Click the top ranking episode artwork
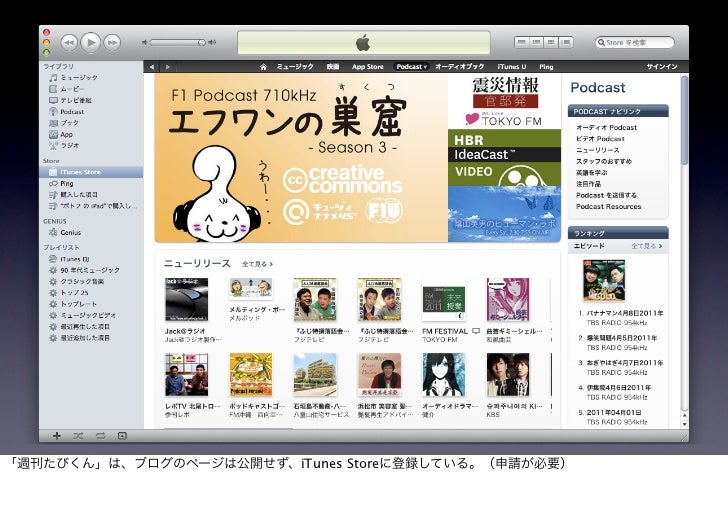 604,281
